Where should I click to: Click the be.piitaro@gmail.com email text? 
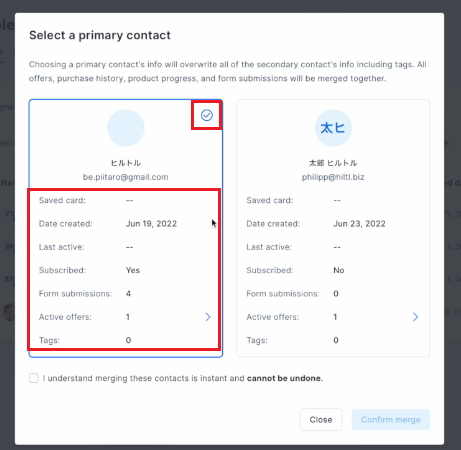[x=126, y=177]
